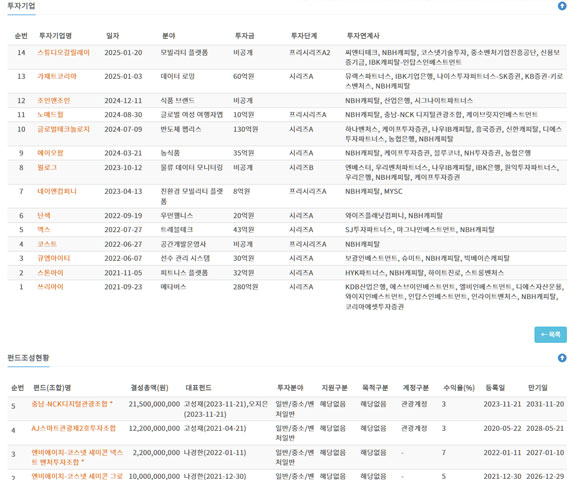Select the maturity date 2031-11-20
Image resolution: width=580 pixels, height=480 pixels.
pos(545,404)
